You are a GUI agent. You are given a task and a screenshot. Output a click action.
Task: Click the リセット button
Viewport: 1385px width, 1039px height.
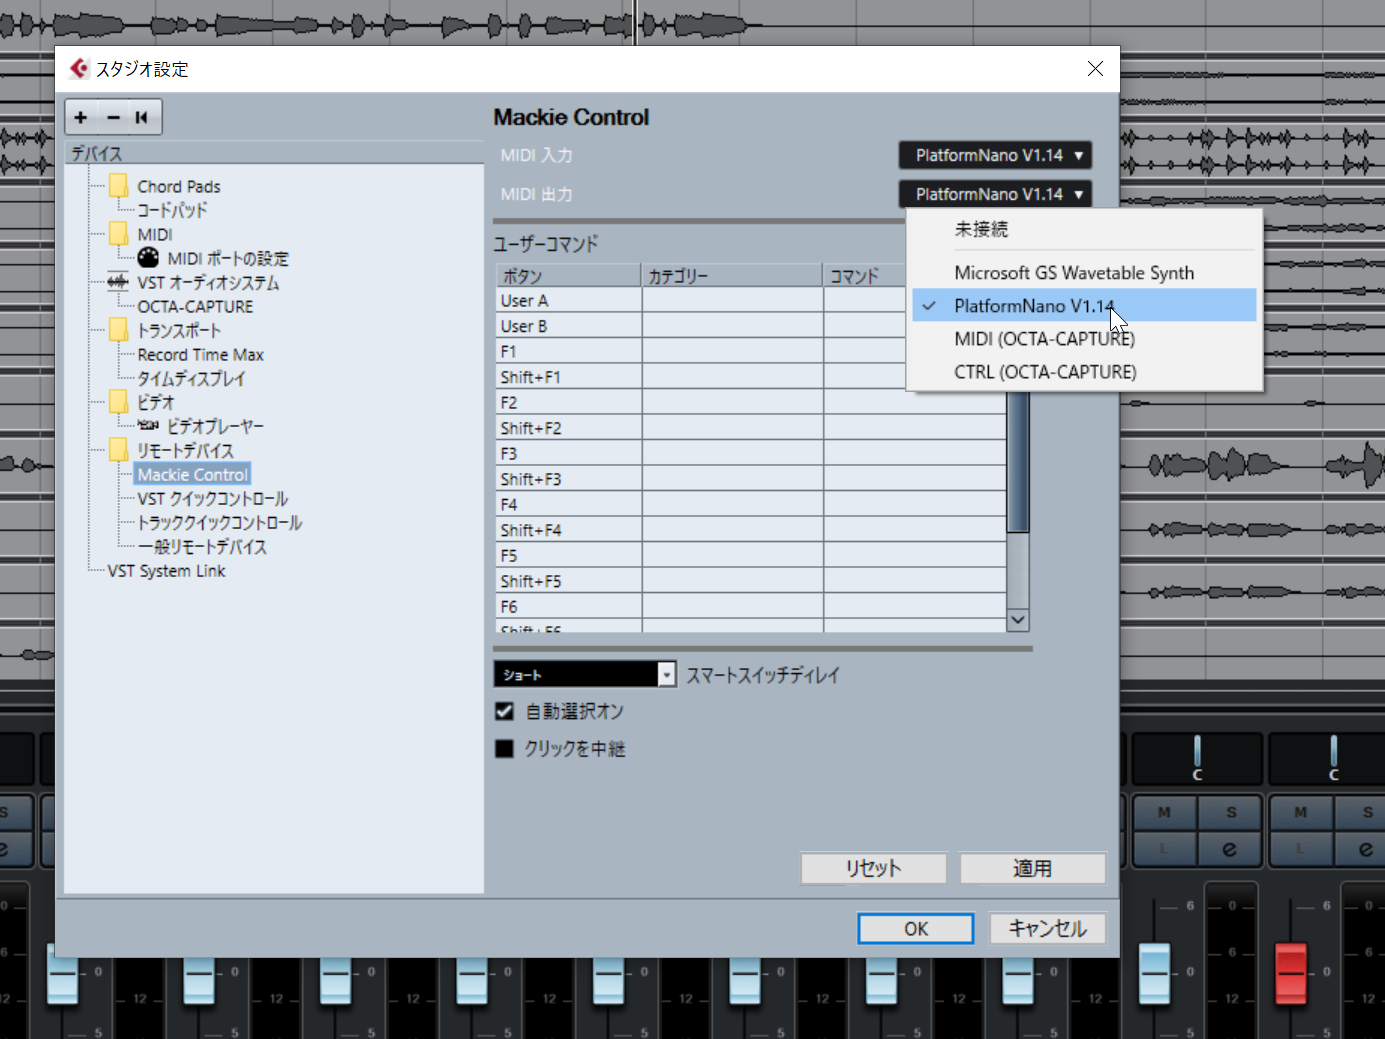coord(874,868)
